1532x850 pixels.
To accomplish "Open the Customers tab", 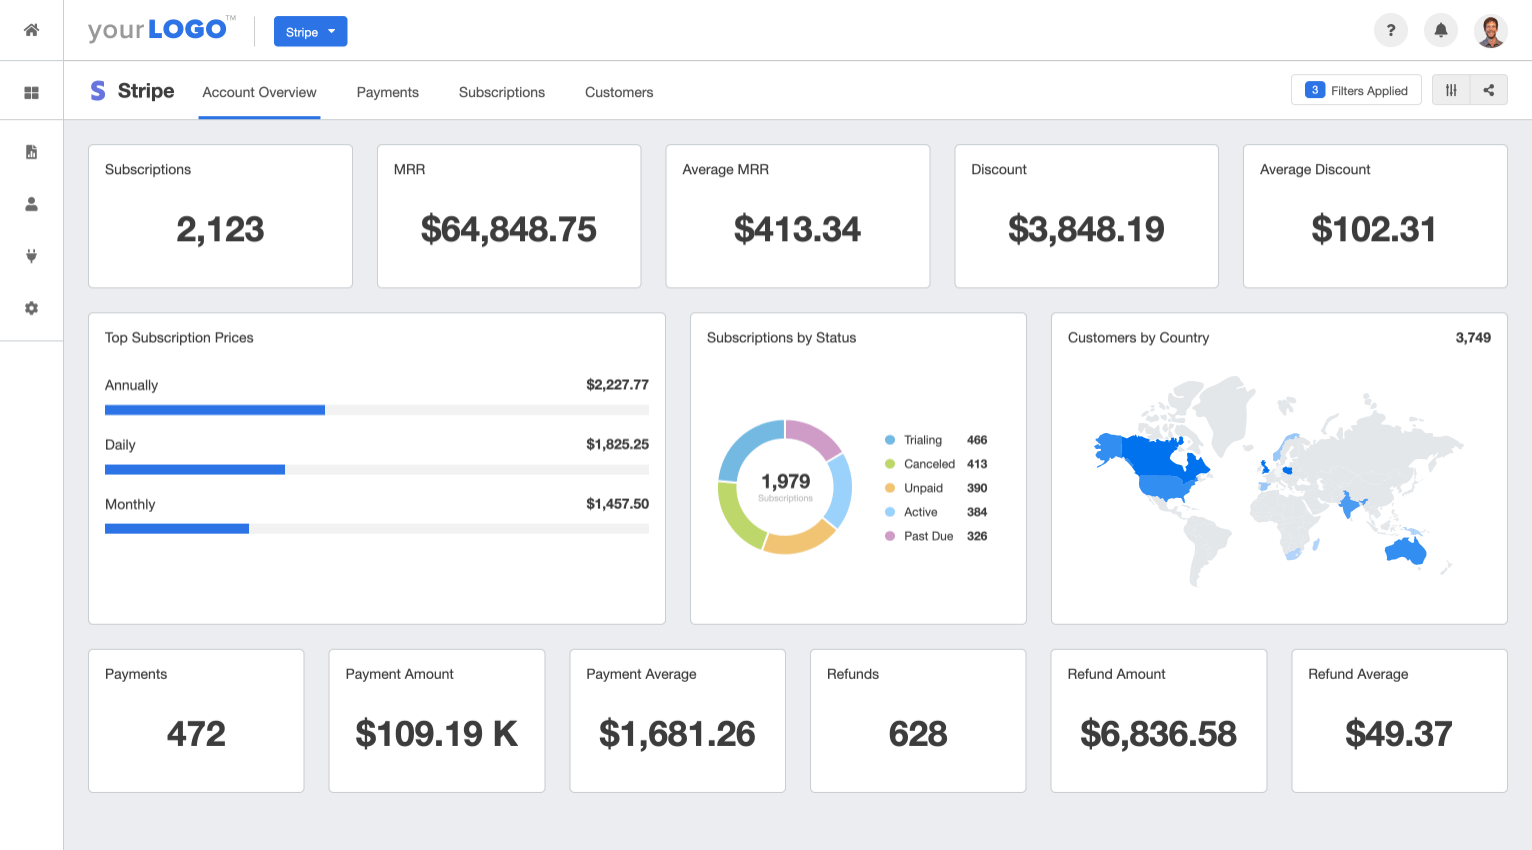I will coord(618,92).
